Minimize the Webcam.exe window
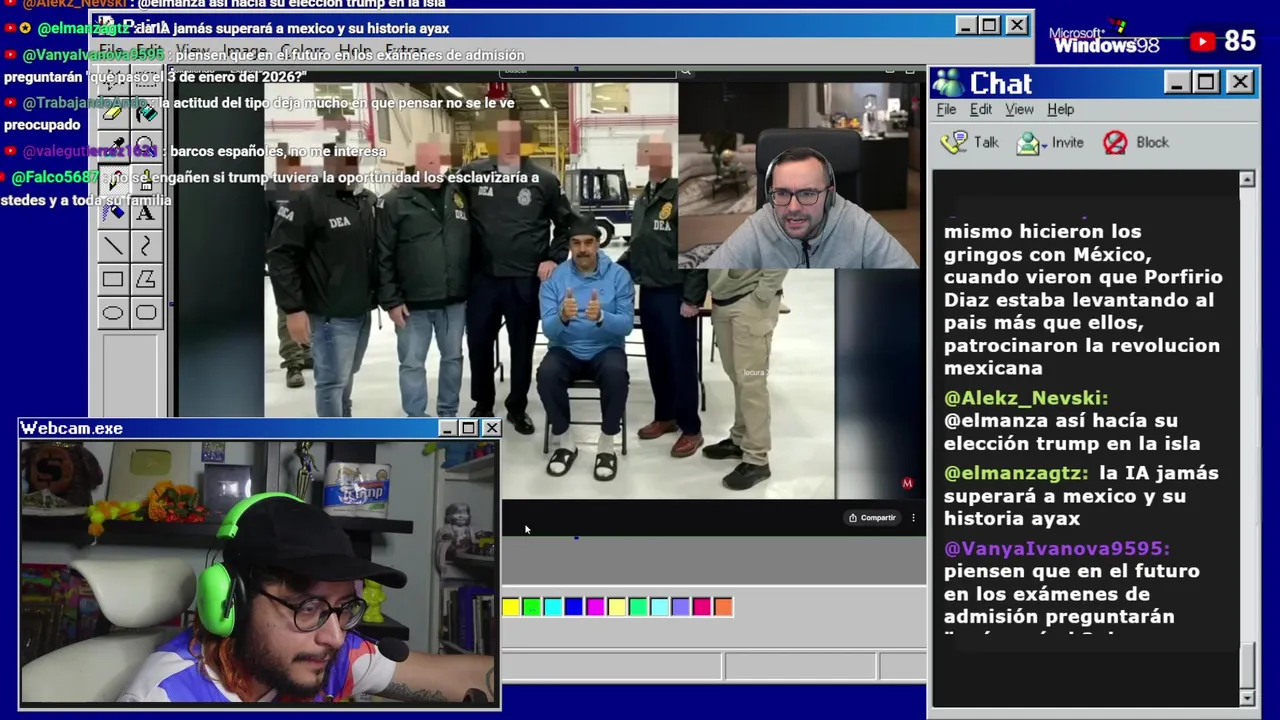Screen dimensions: 1280x720 coord(448,428)
